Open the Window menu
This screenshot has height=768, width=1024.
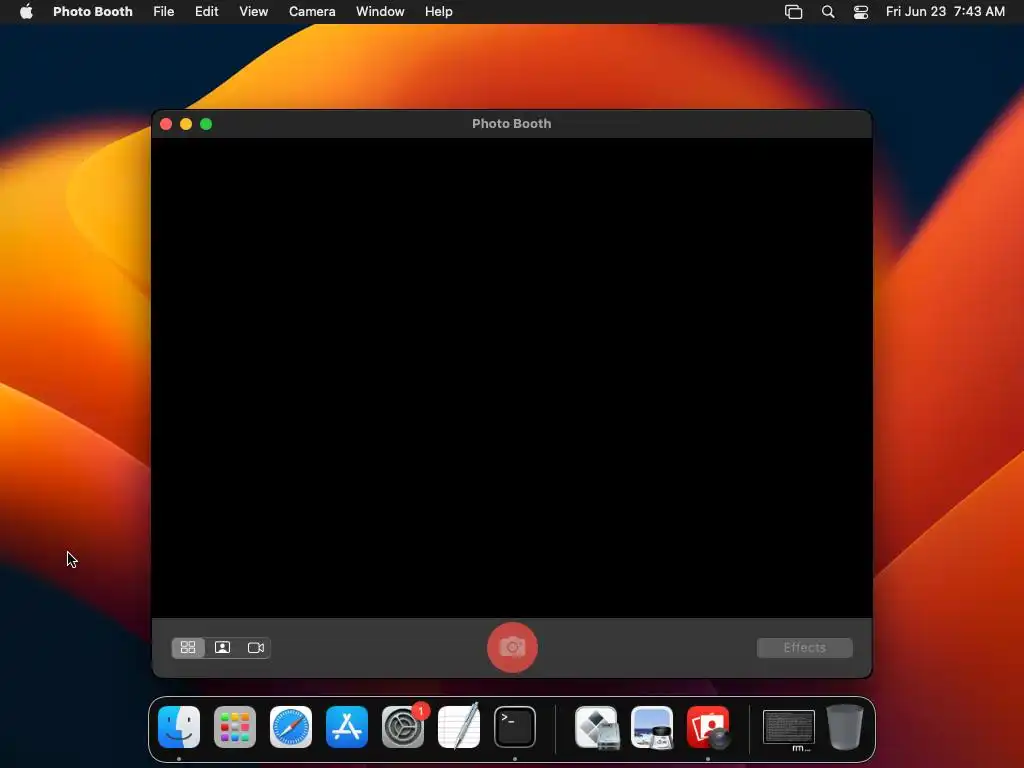click(380, 12)
